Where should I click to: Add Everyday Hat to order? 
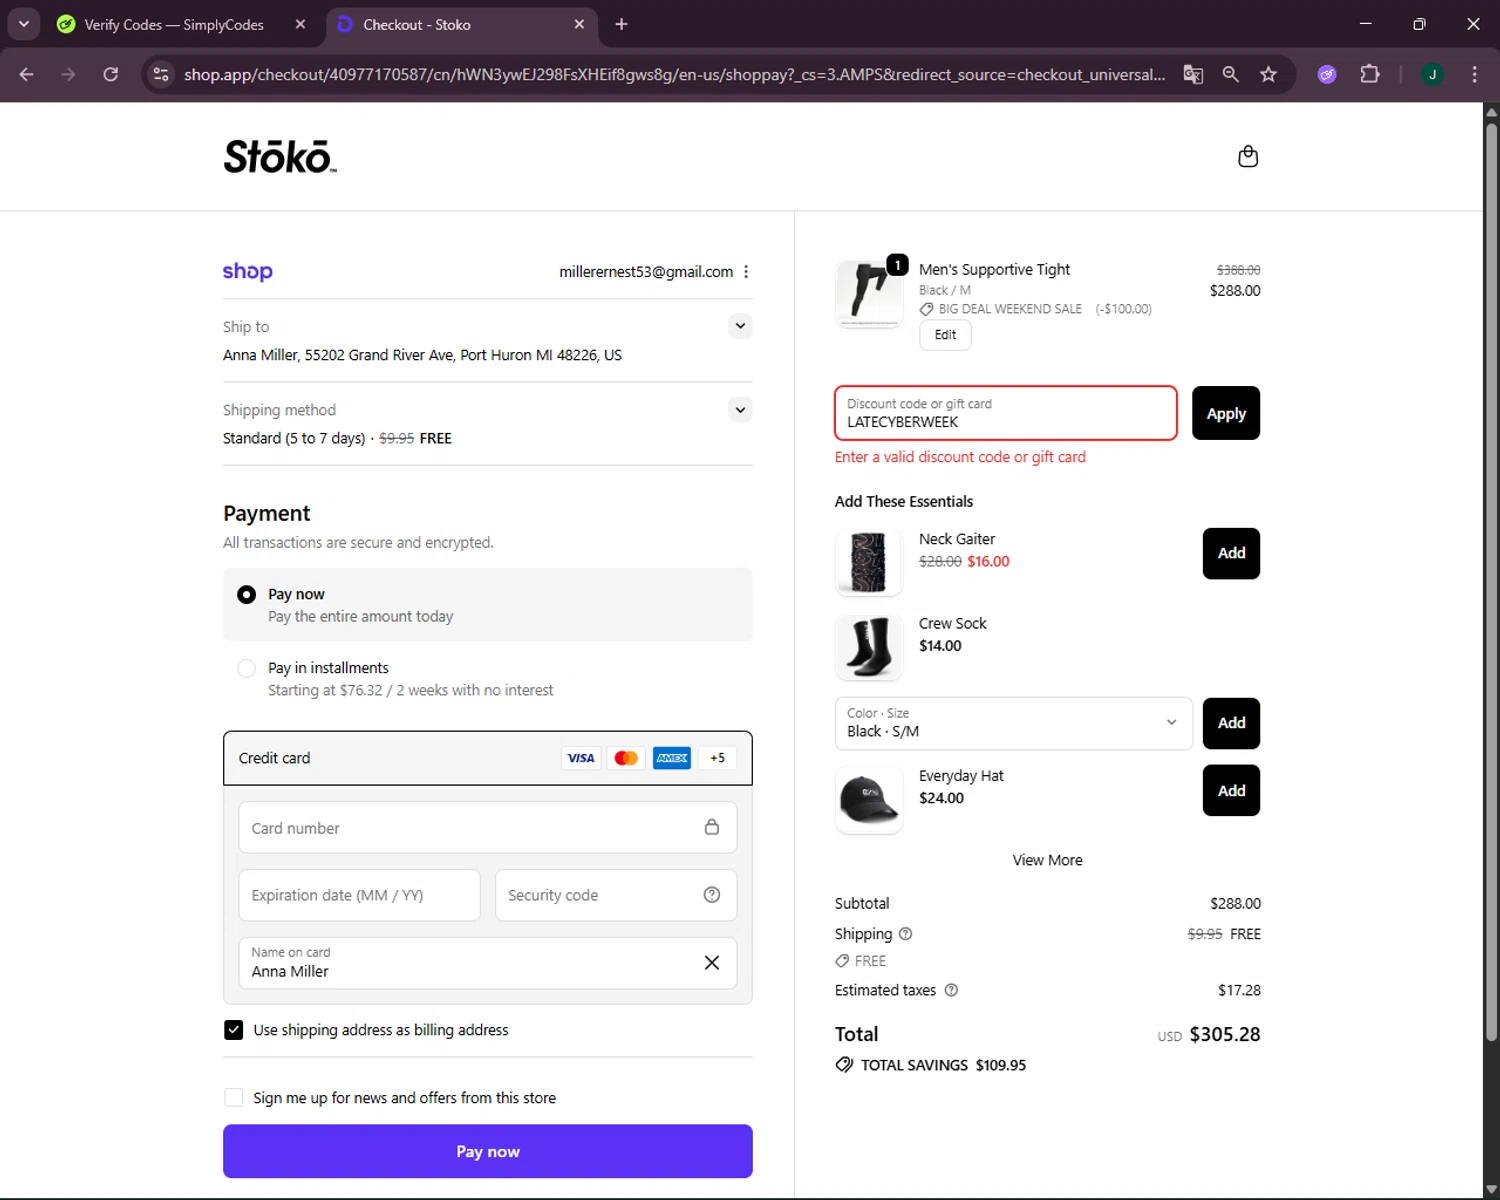pyautogui.click(x=1231, y=791)
